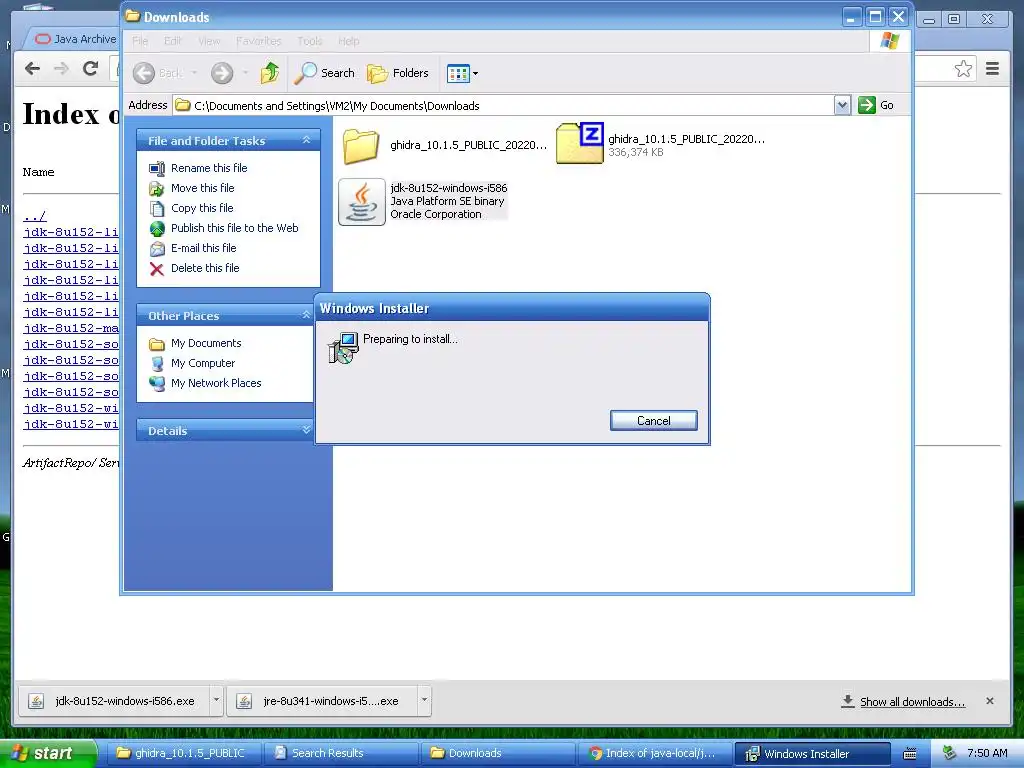Open My Computer from Other Places
Viewport: 1024px width, 768px height.
[203, 363]
